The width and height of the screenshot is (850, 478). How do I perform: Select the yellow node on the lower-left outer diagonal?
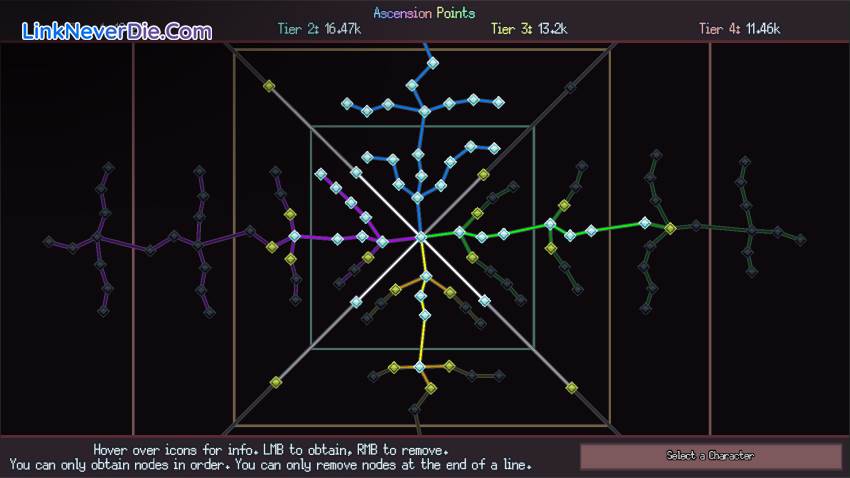[275, 381]
